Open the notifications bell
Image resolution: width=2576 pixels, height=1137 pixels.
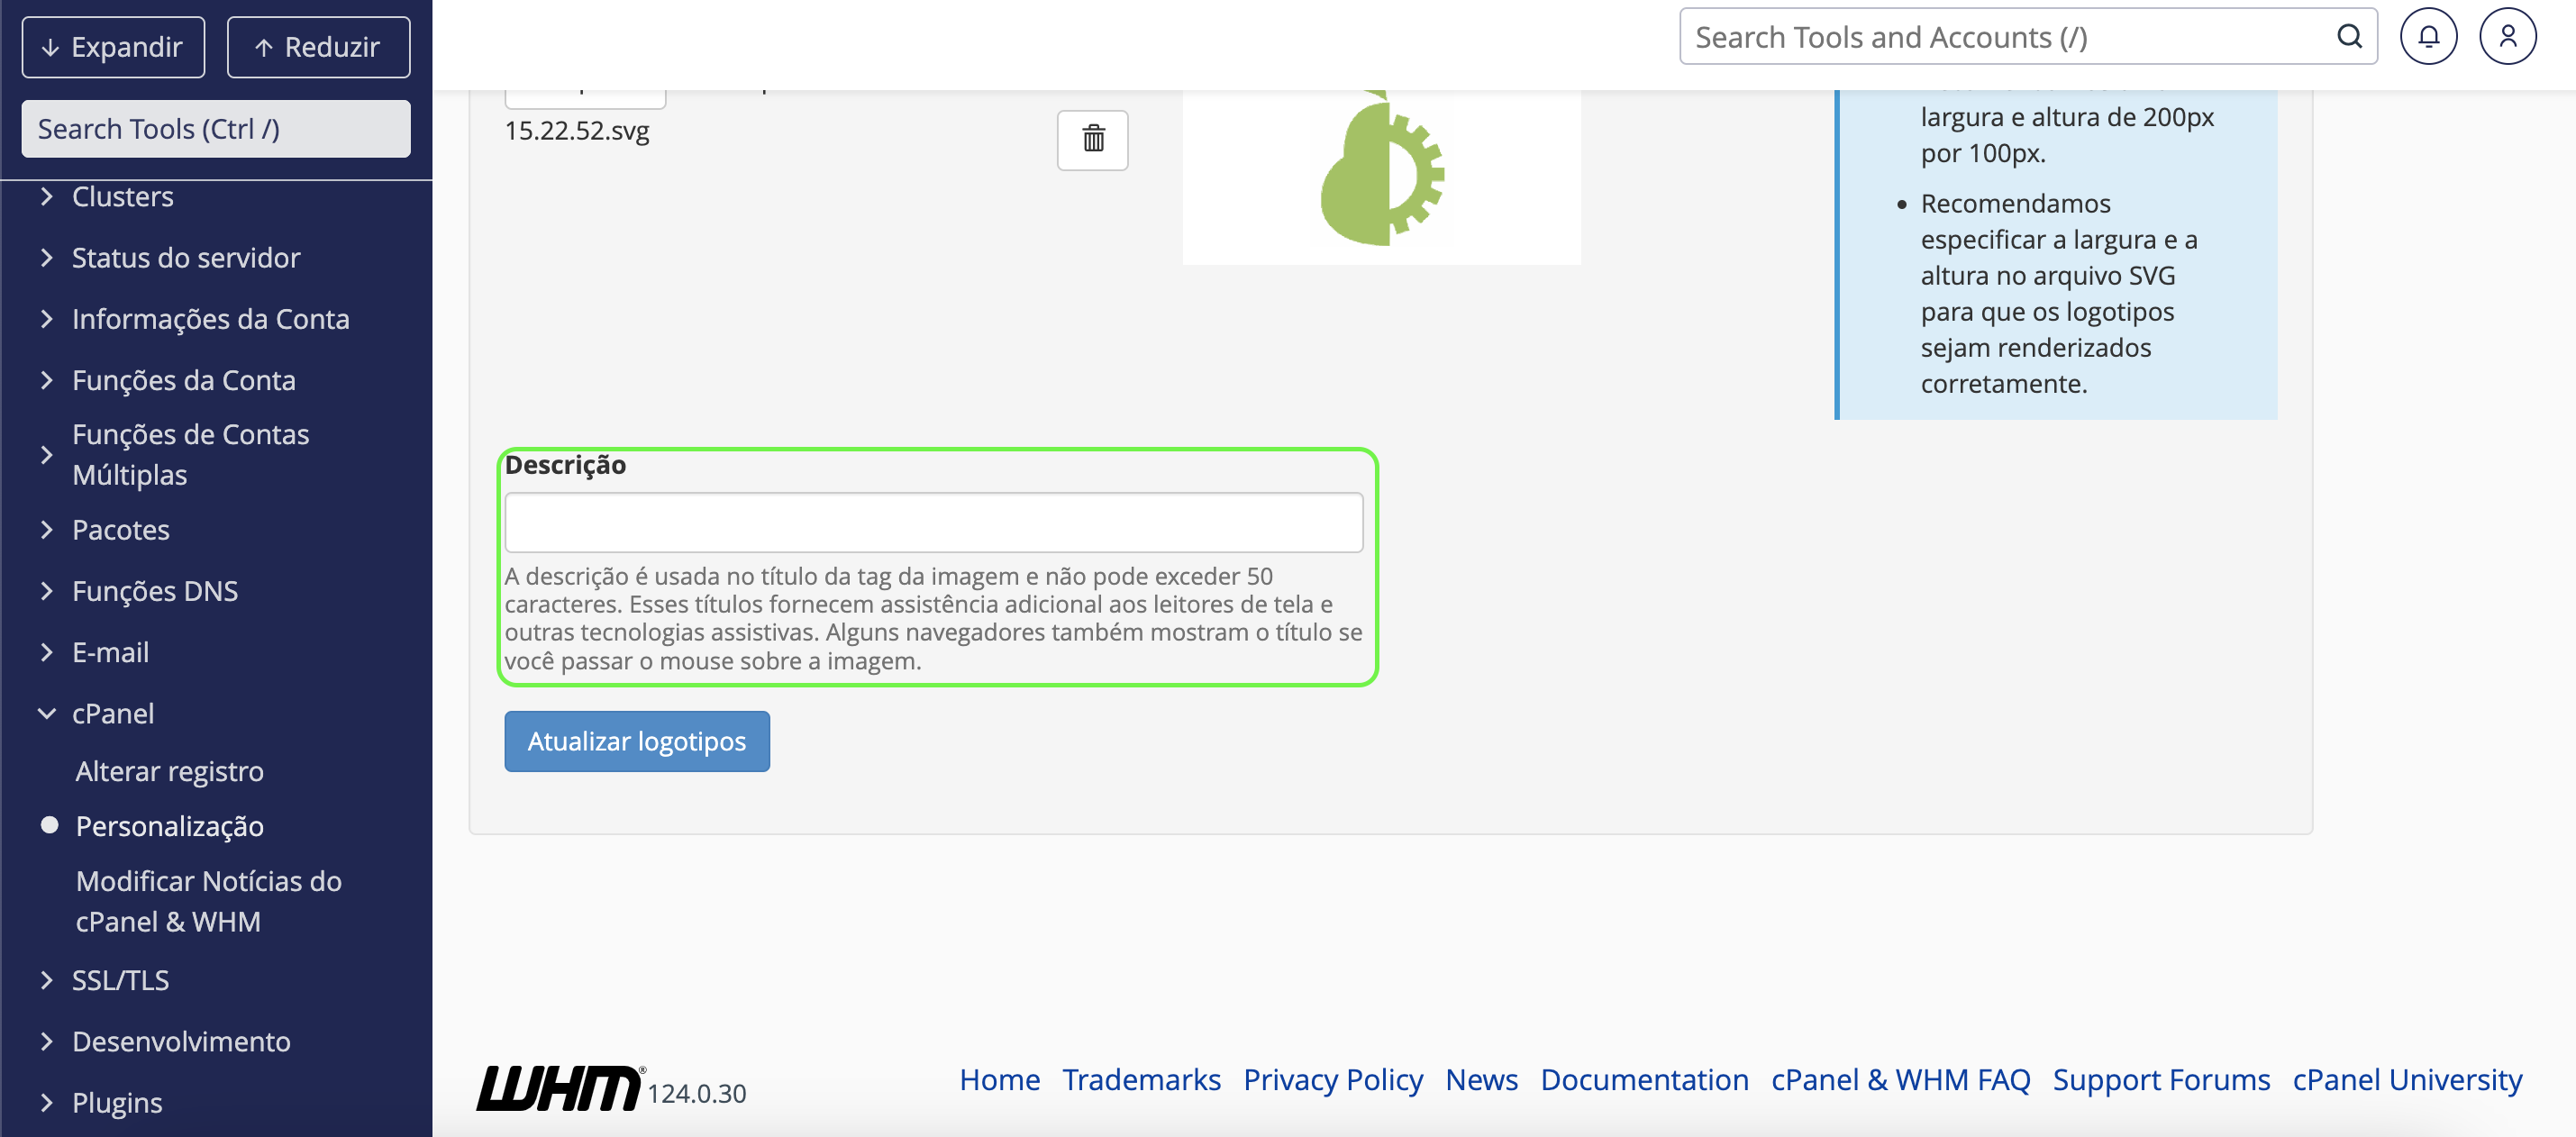click(x=2428, y=37)
